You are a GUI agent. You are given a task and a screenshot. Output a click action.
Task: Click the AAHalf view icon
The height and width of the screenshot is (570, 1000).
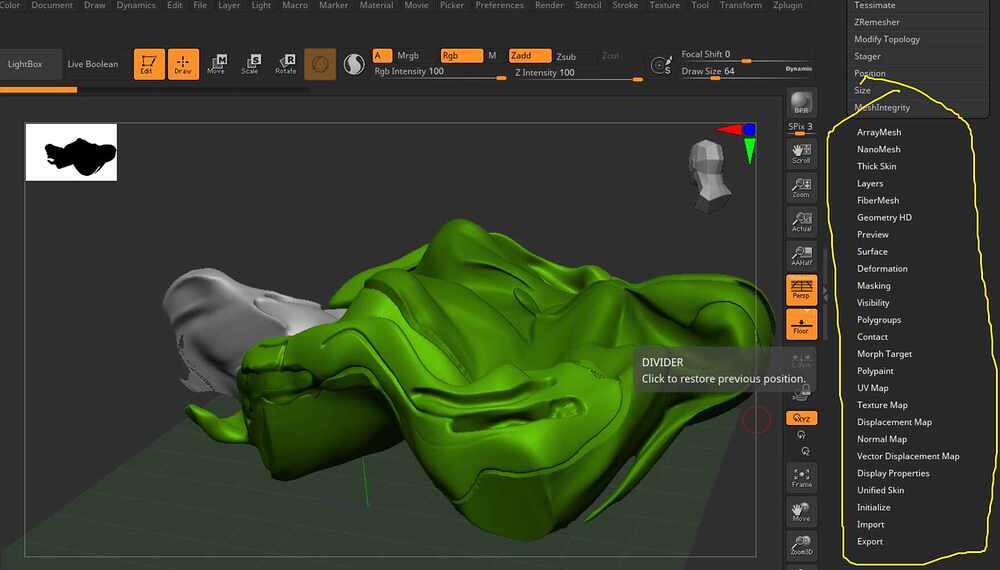tap(801, 255)
